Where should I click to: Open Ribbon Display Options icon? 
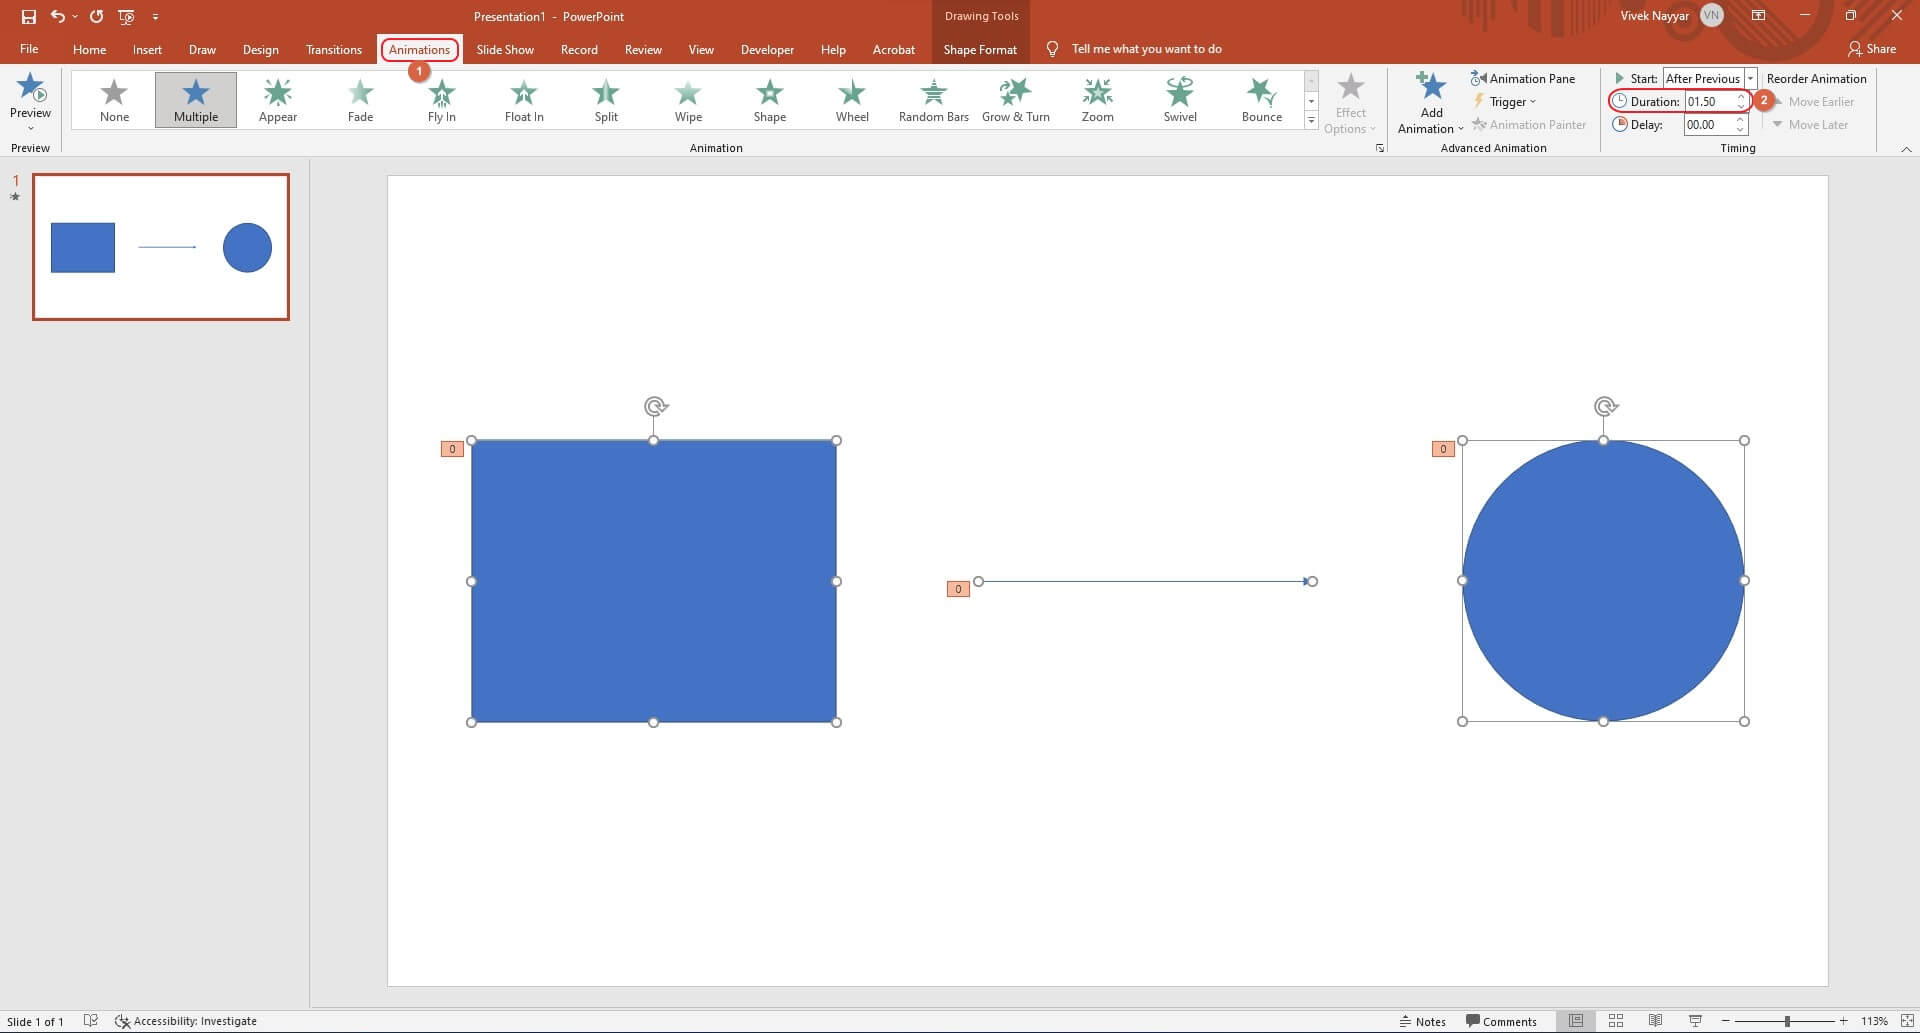(x=1758, y=16)
